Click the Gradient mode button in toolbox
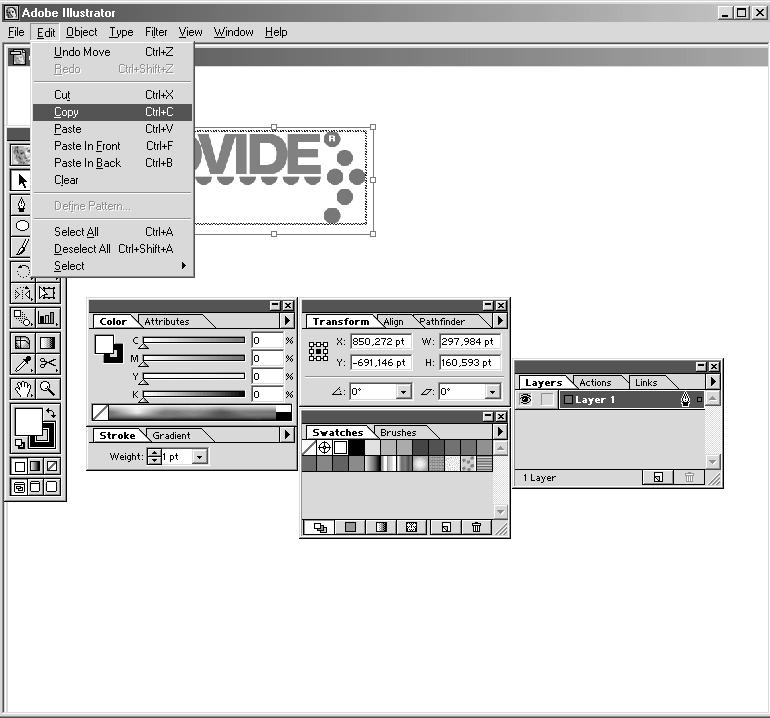770x718 pixels. pyautogui.click(x=35, y=466)
